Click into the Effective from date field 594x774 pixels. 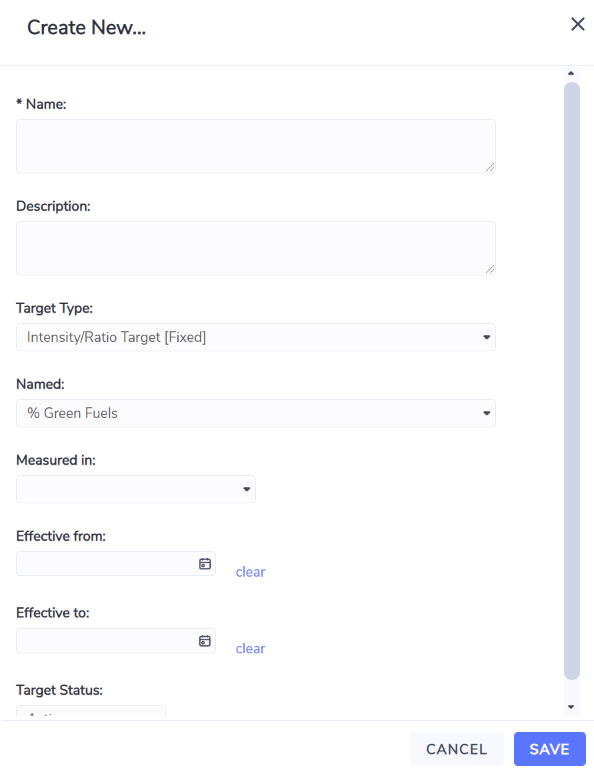[x=106, y=564]
